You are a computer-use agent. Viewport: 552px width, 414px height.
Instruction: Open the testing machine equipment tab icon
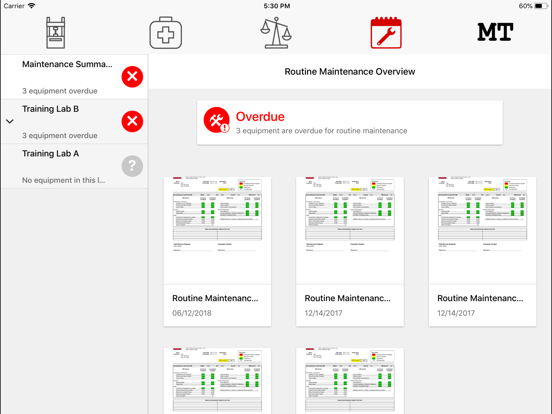click(56, 33)
